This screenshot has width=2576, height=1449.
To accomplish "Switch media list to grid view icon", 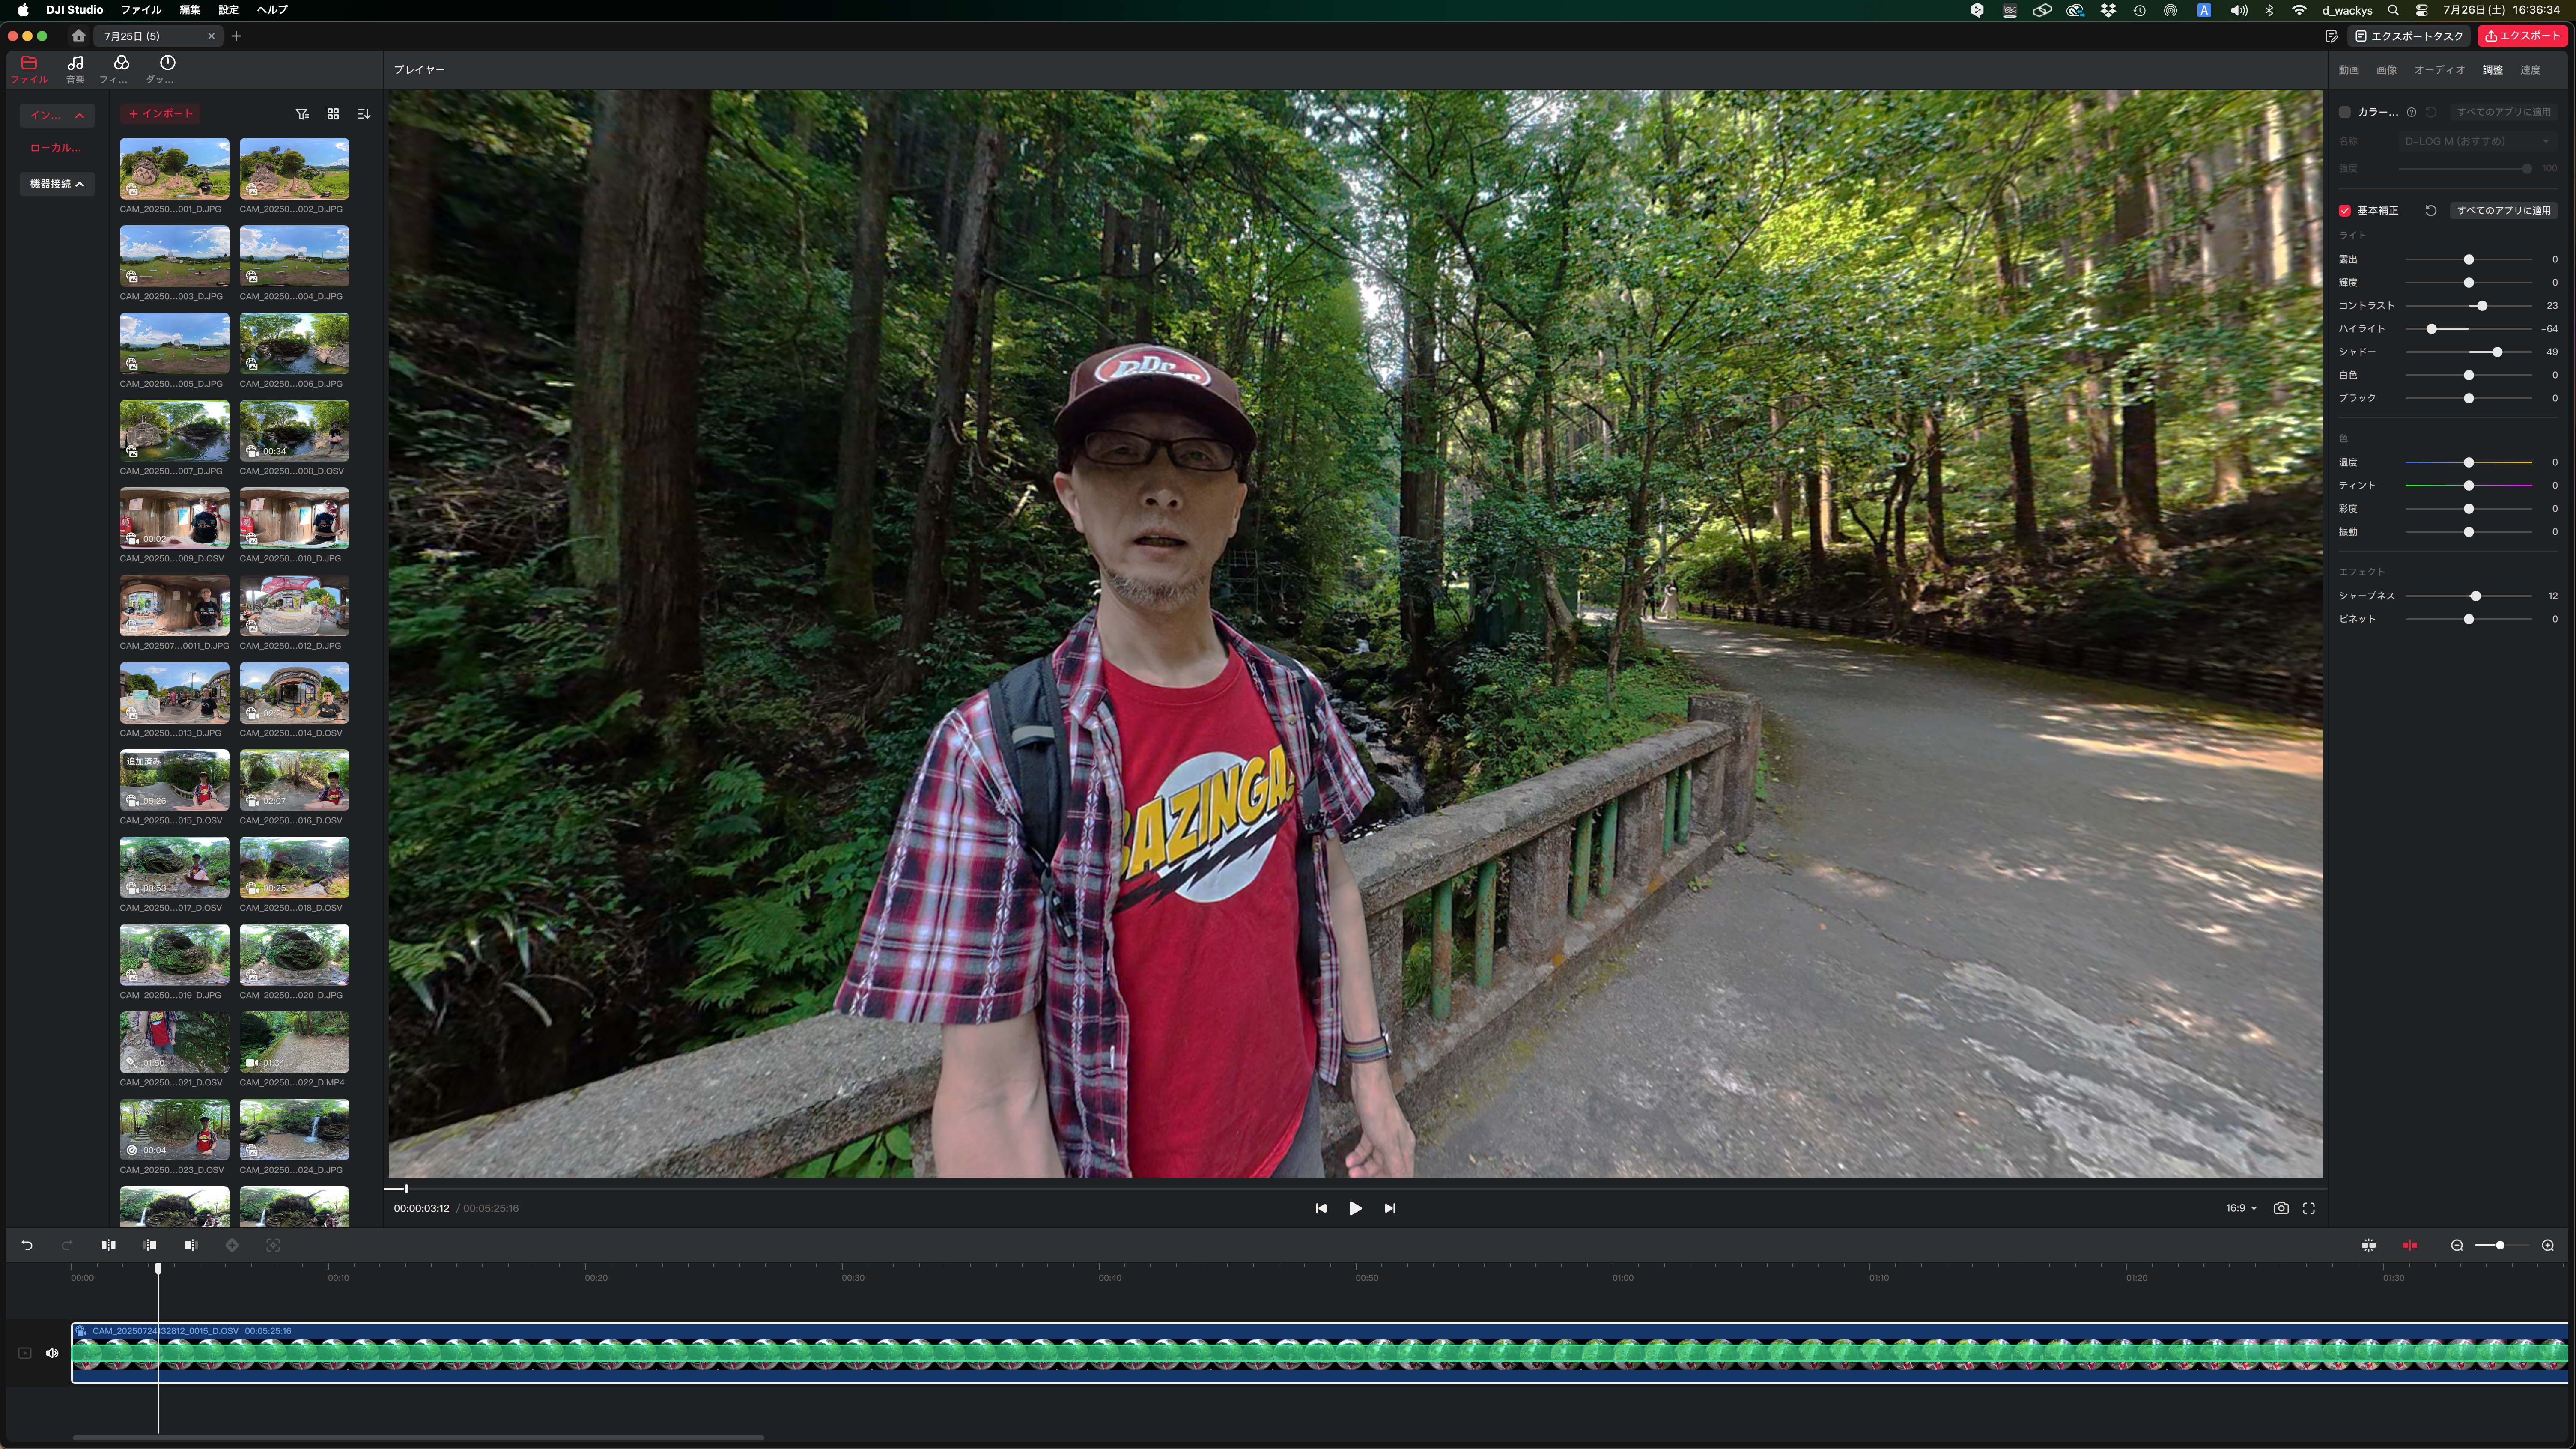I will (333, 114).
